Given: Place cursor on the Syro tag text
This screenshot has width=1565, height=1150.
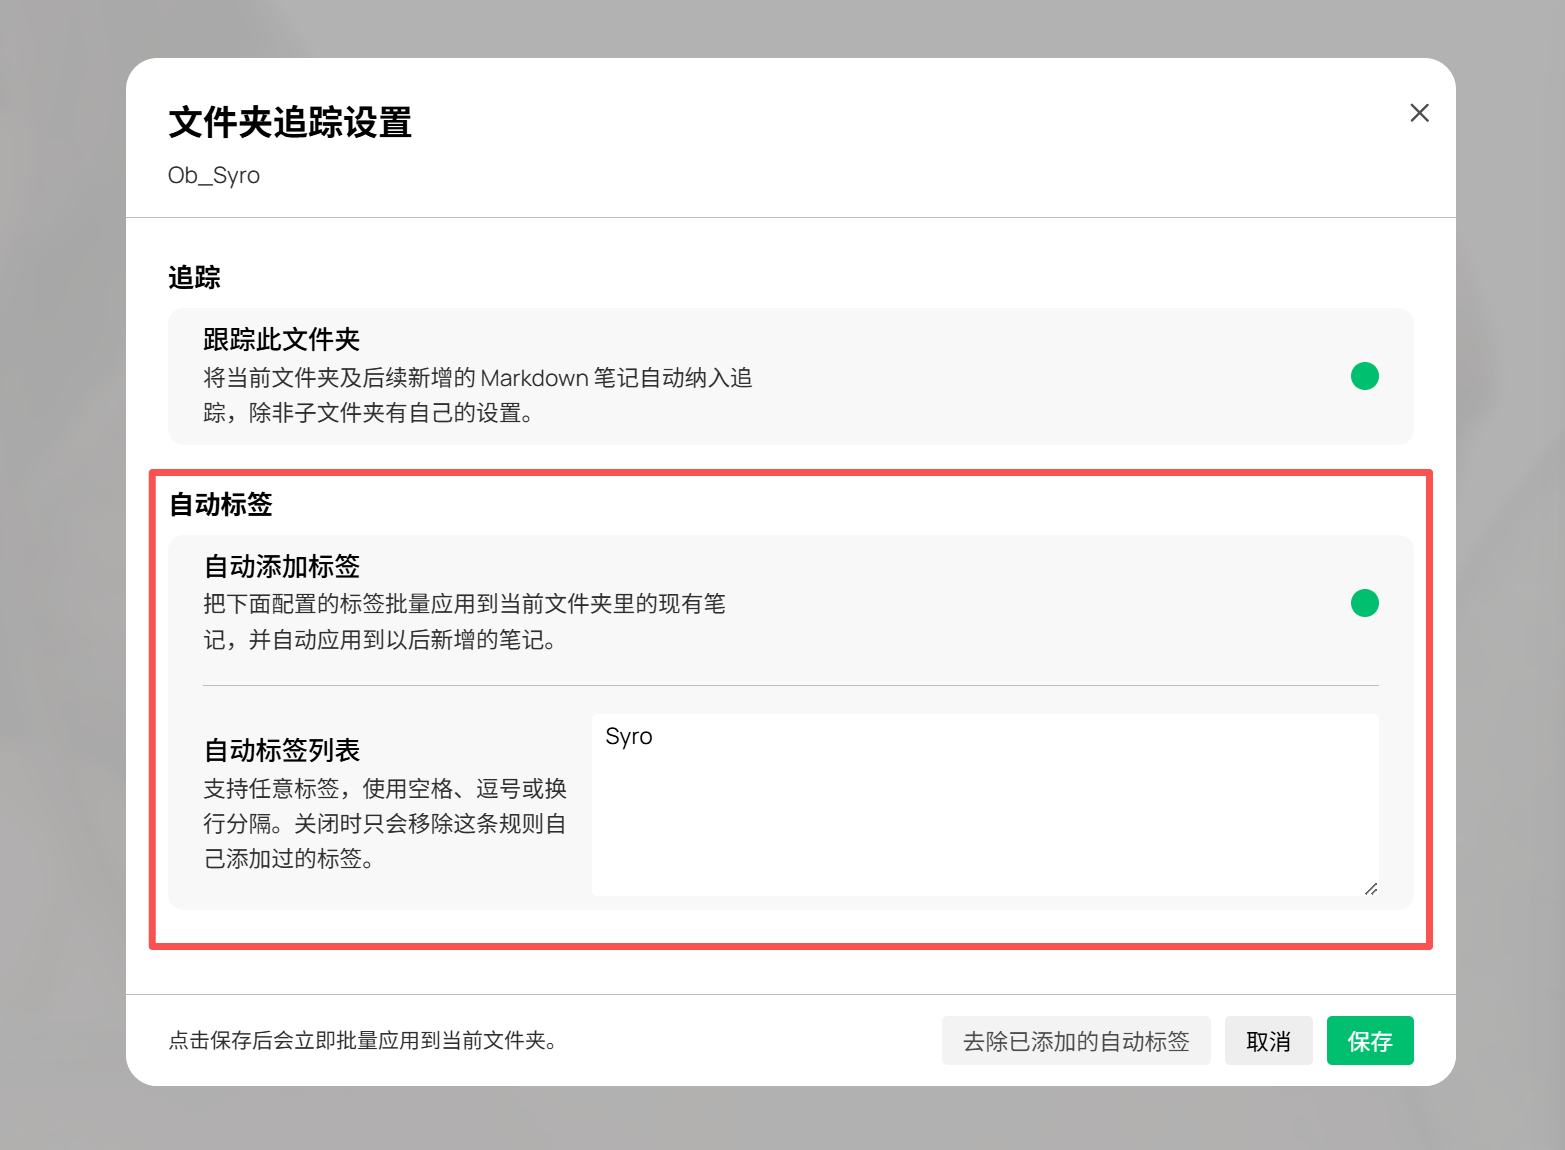Looking at the screenshot, I should (629, 737).
